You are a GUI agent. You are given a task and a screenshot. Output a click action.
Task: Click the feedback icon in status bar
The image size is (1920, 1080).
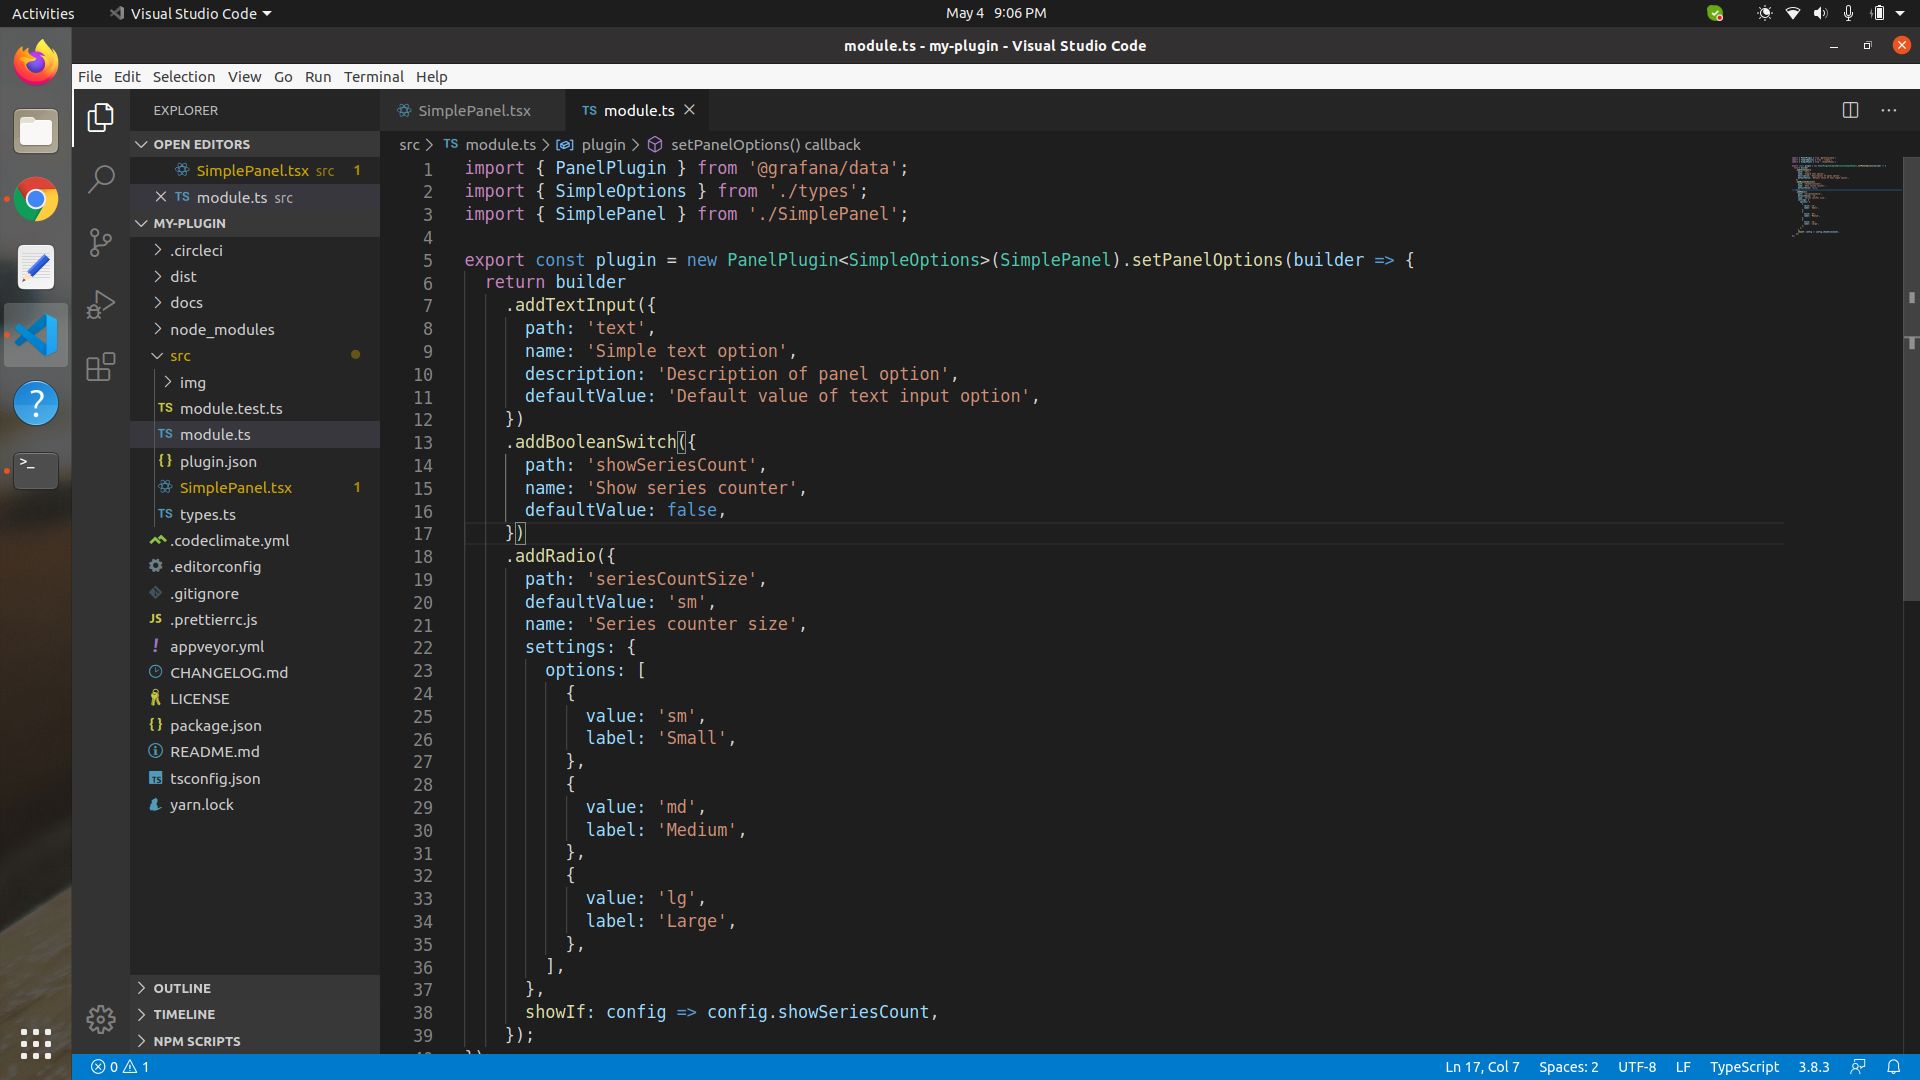point(1858,1067)
